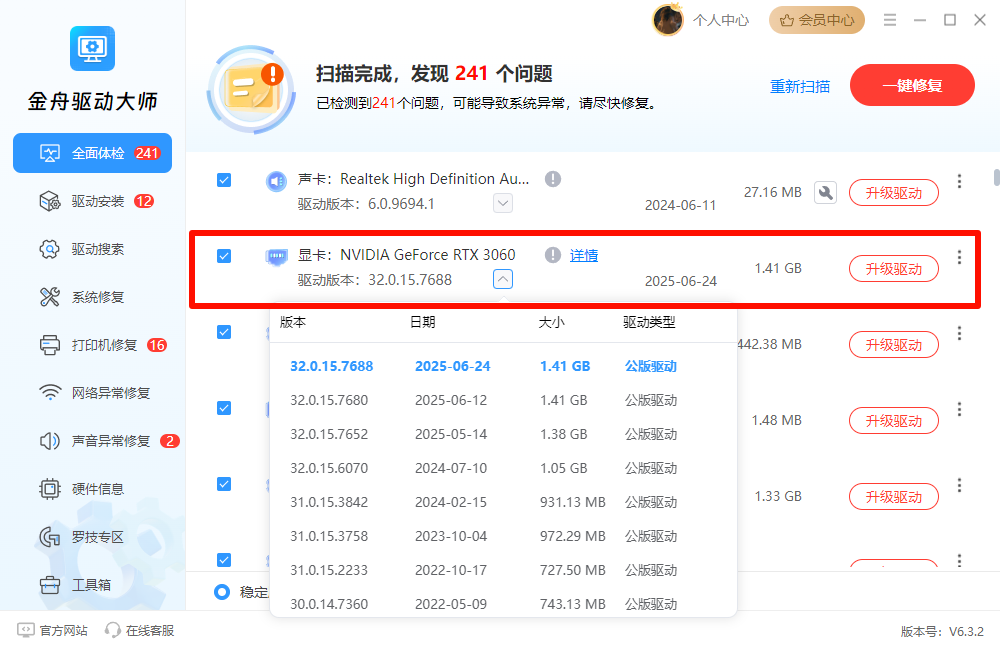Open more options in the 1.33 GB row
This screenshot has width=1000, height=650.
pos(959,485)
